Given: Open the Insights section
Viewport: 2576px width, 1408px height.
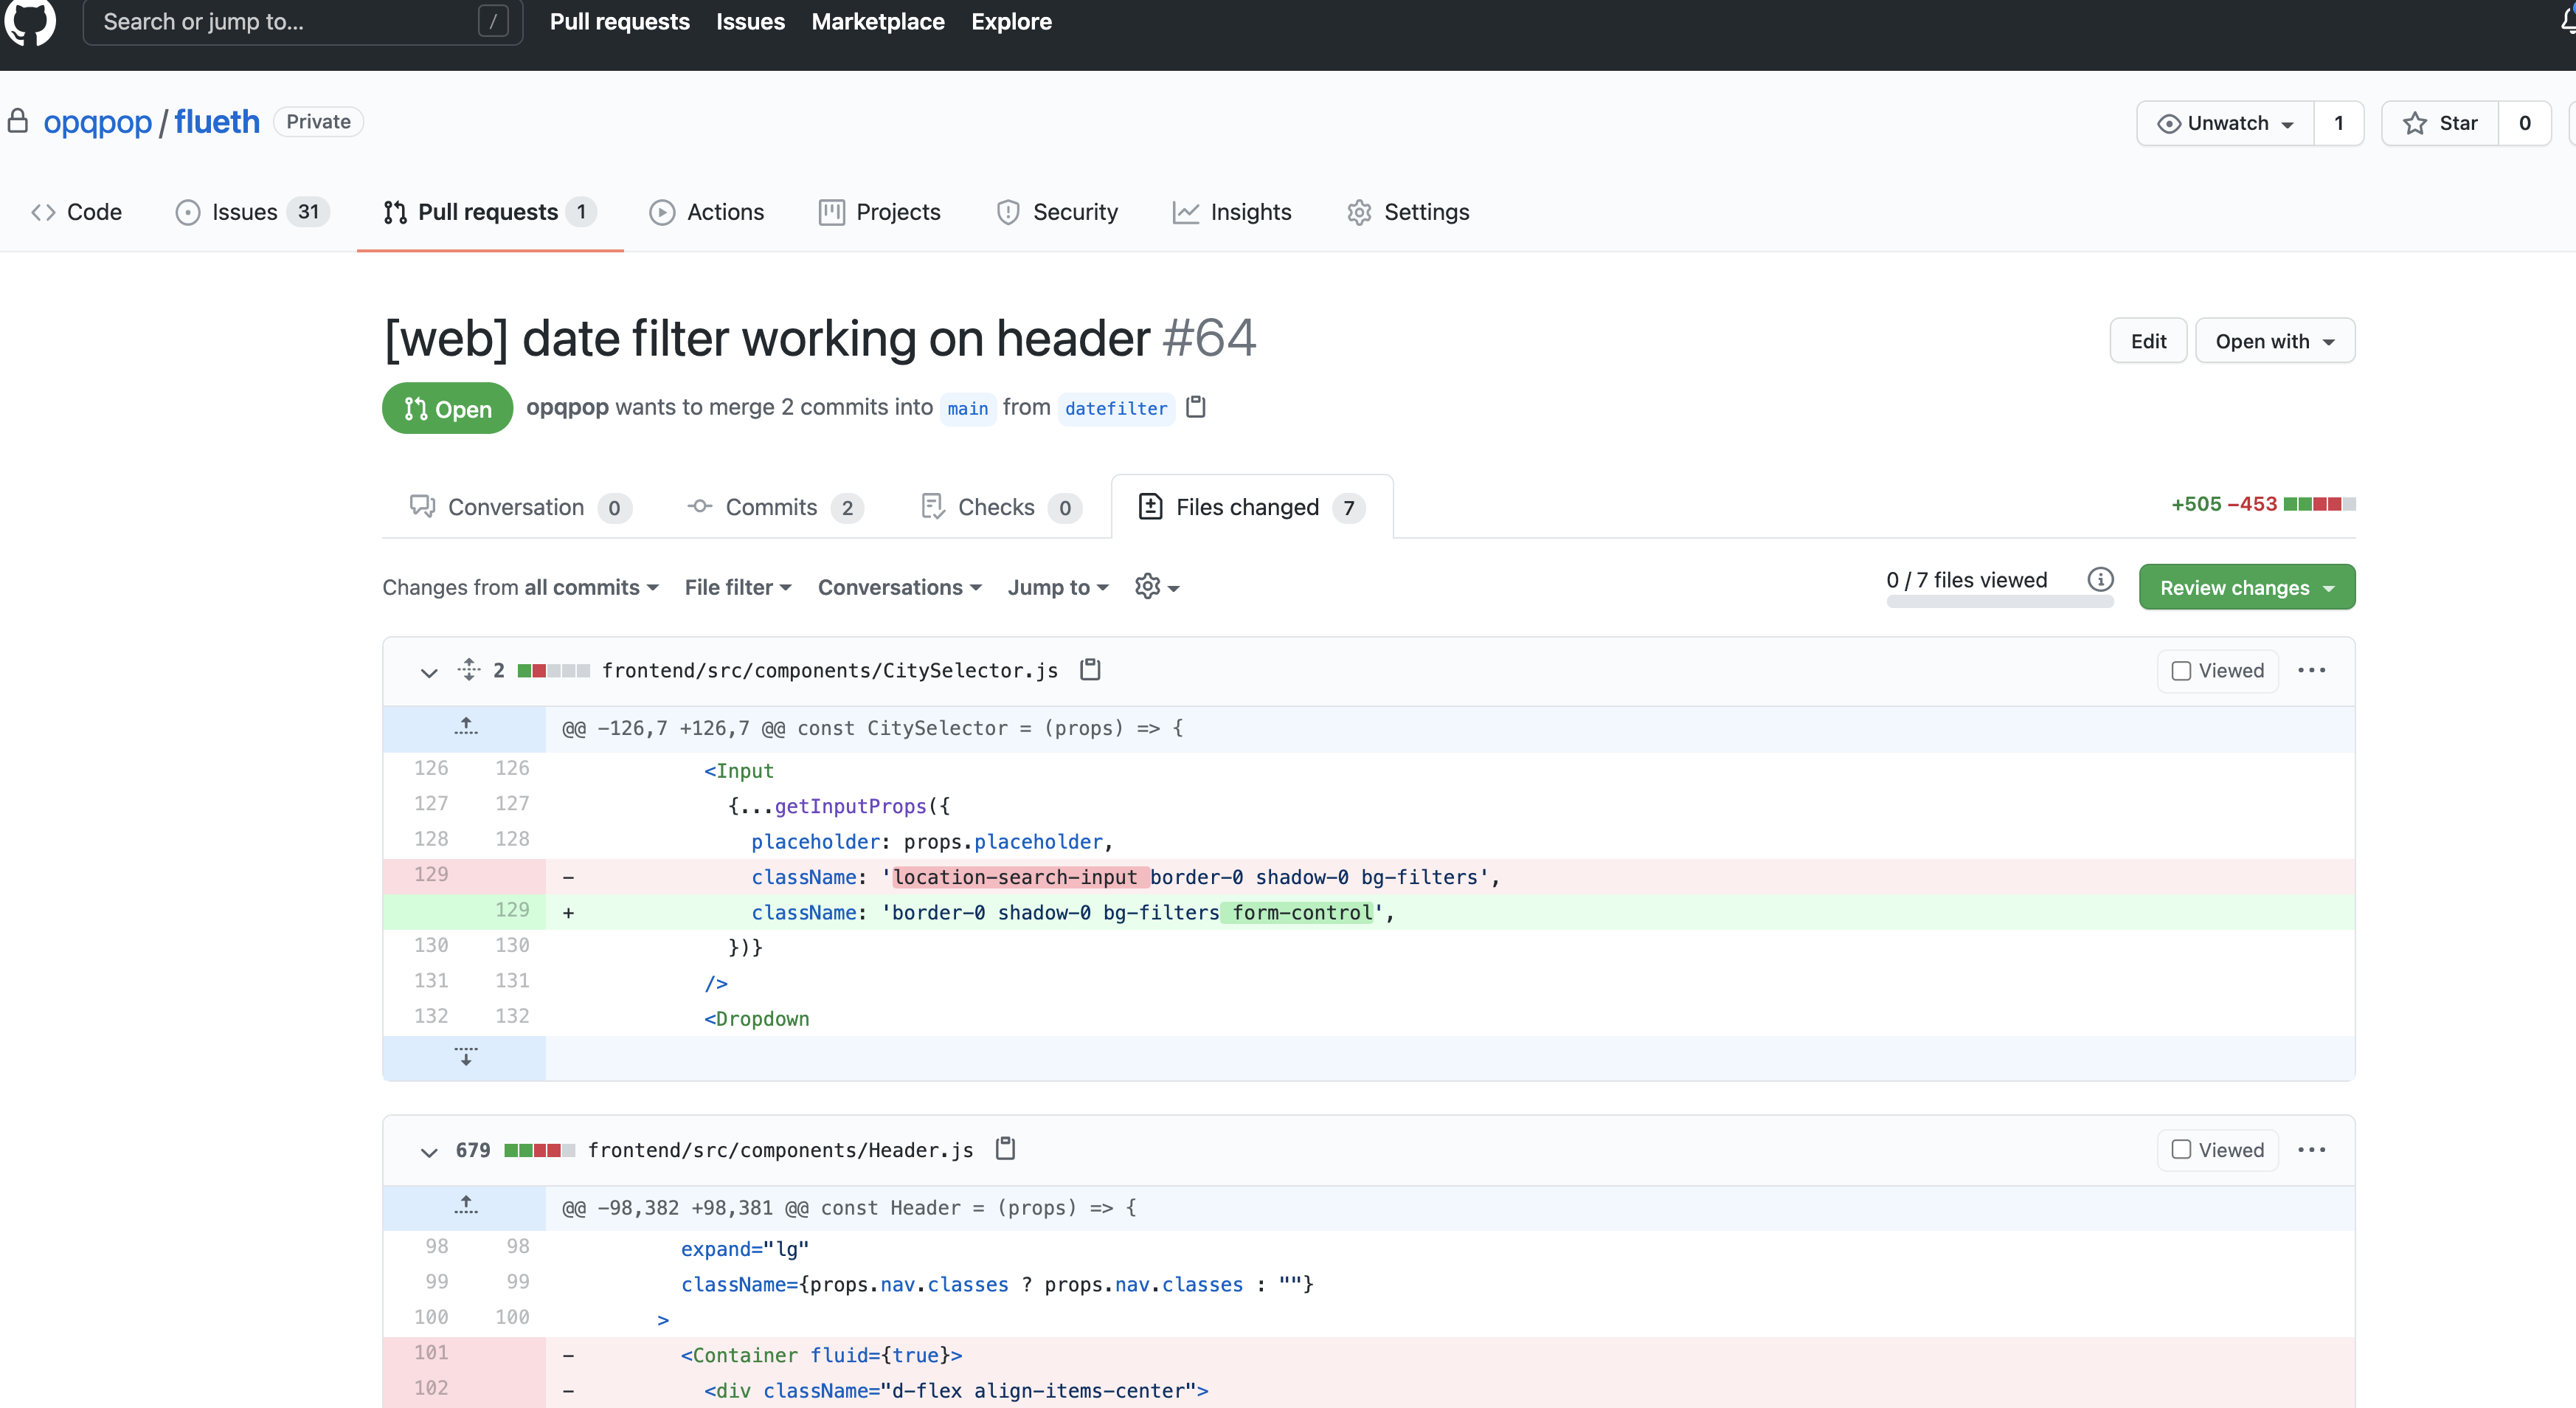Looking at the screenshot, I should pyautogui.click(x=1233, y=211).
